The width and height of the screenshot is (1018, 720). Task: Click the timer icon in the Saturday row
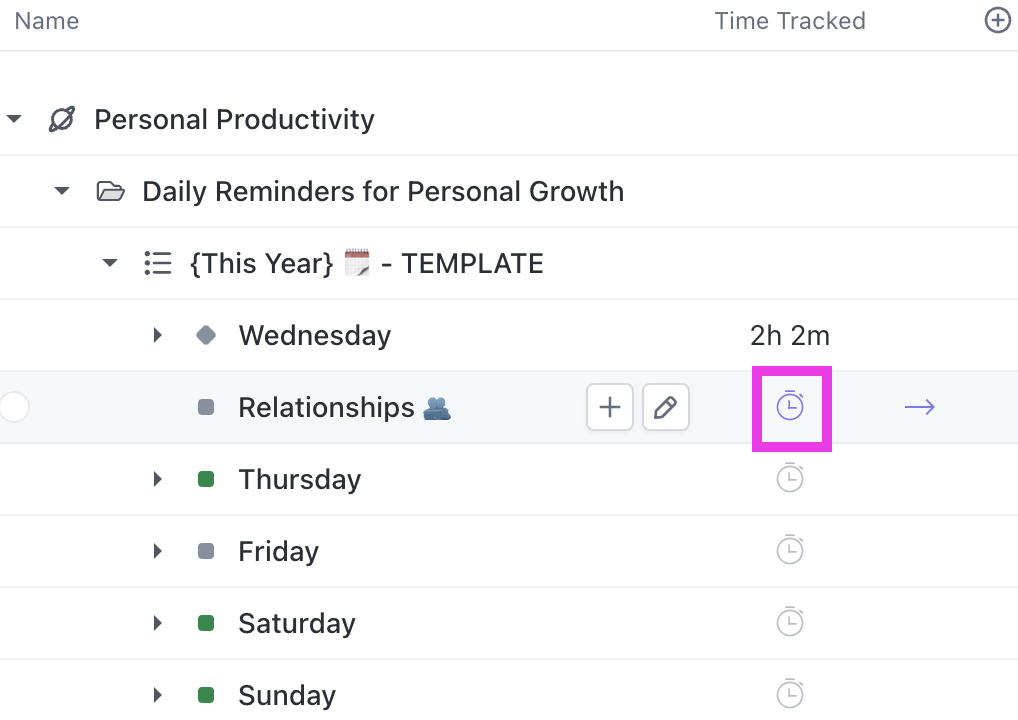point(790,623)
